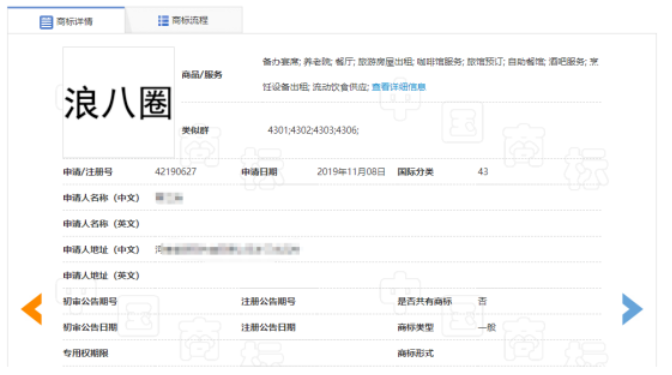This screenshot has width=672, height=375.
Task: Click the 申请人地址（中文） label
Action: (101, 249)
